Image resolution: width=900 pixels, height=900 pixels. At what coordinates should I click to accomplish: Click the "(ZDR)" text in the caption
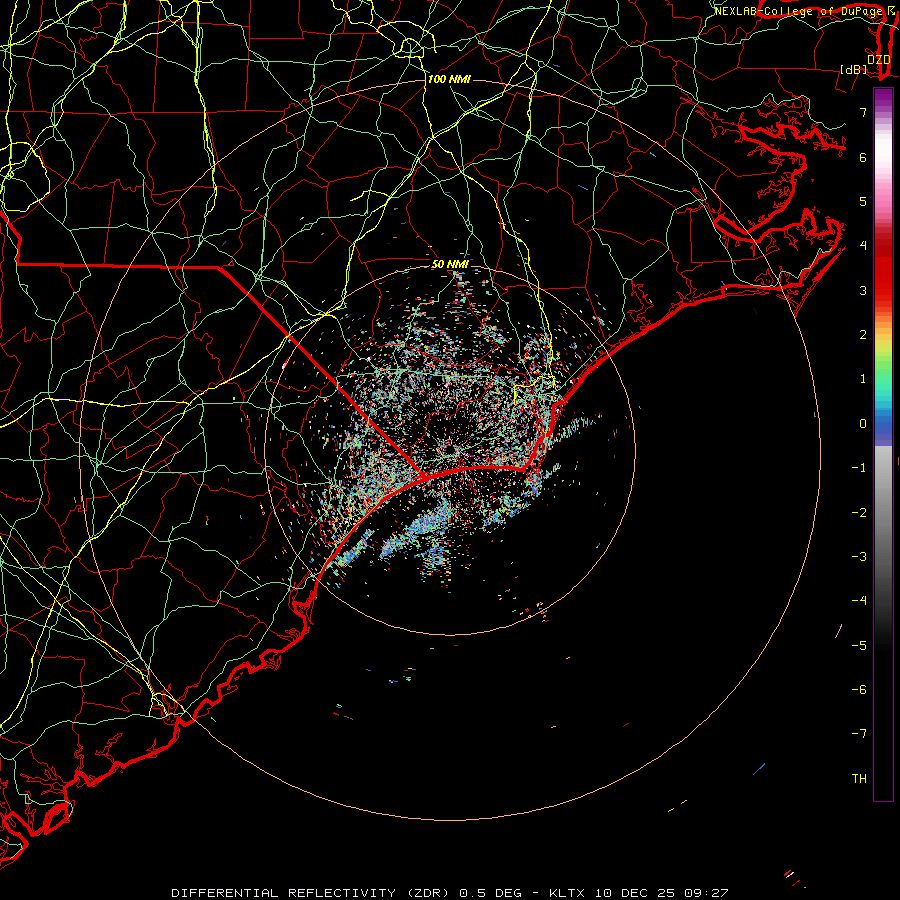click(x=427, y=893)
